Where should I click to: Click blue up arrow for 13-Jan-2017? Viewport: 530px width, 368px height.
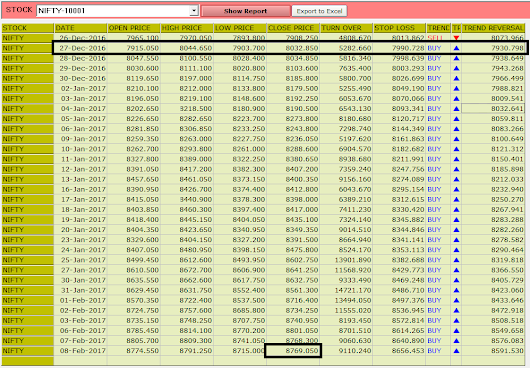pyautogui.click(x=456, y=179)
